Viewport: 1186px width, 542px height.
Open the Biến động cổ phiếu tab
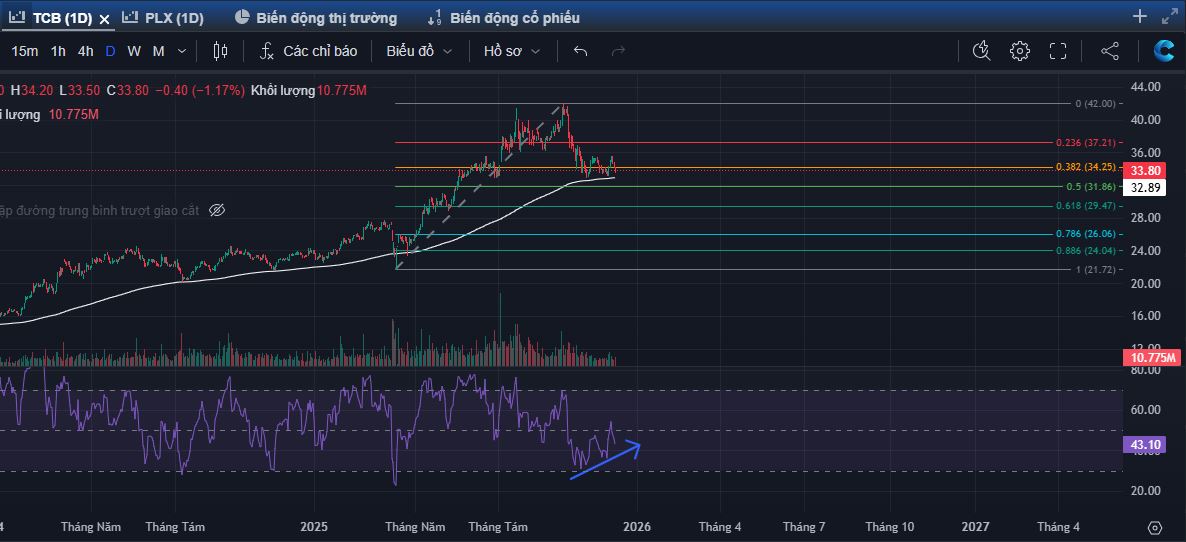tap(504, 18)
